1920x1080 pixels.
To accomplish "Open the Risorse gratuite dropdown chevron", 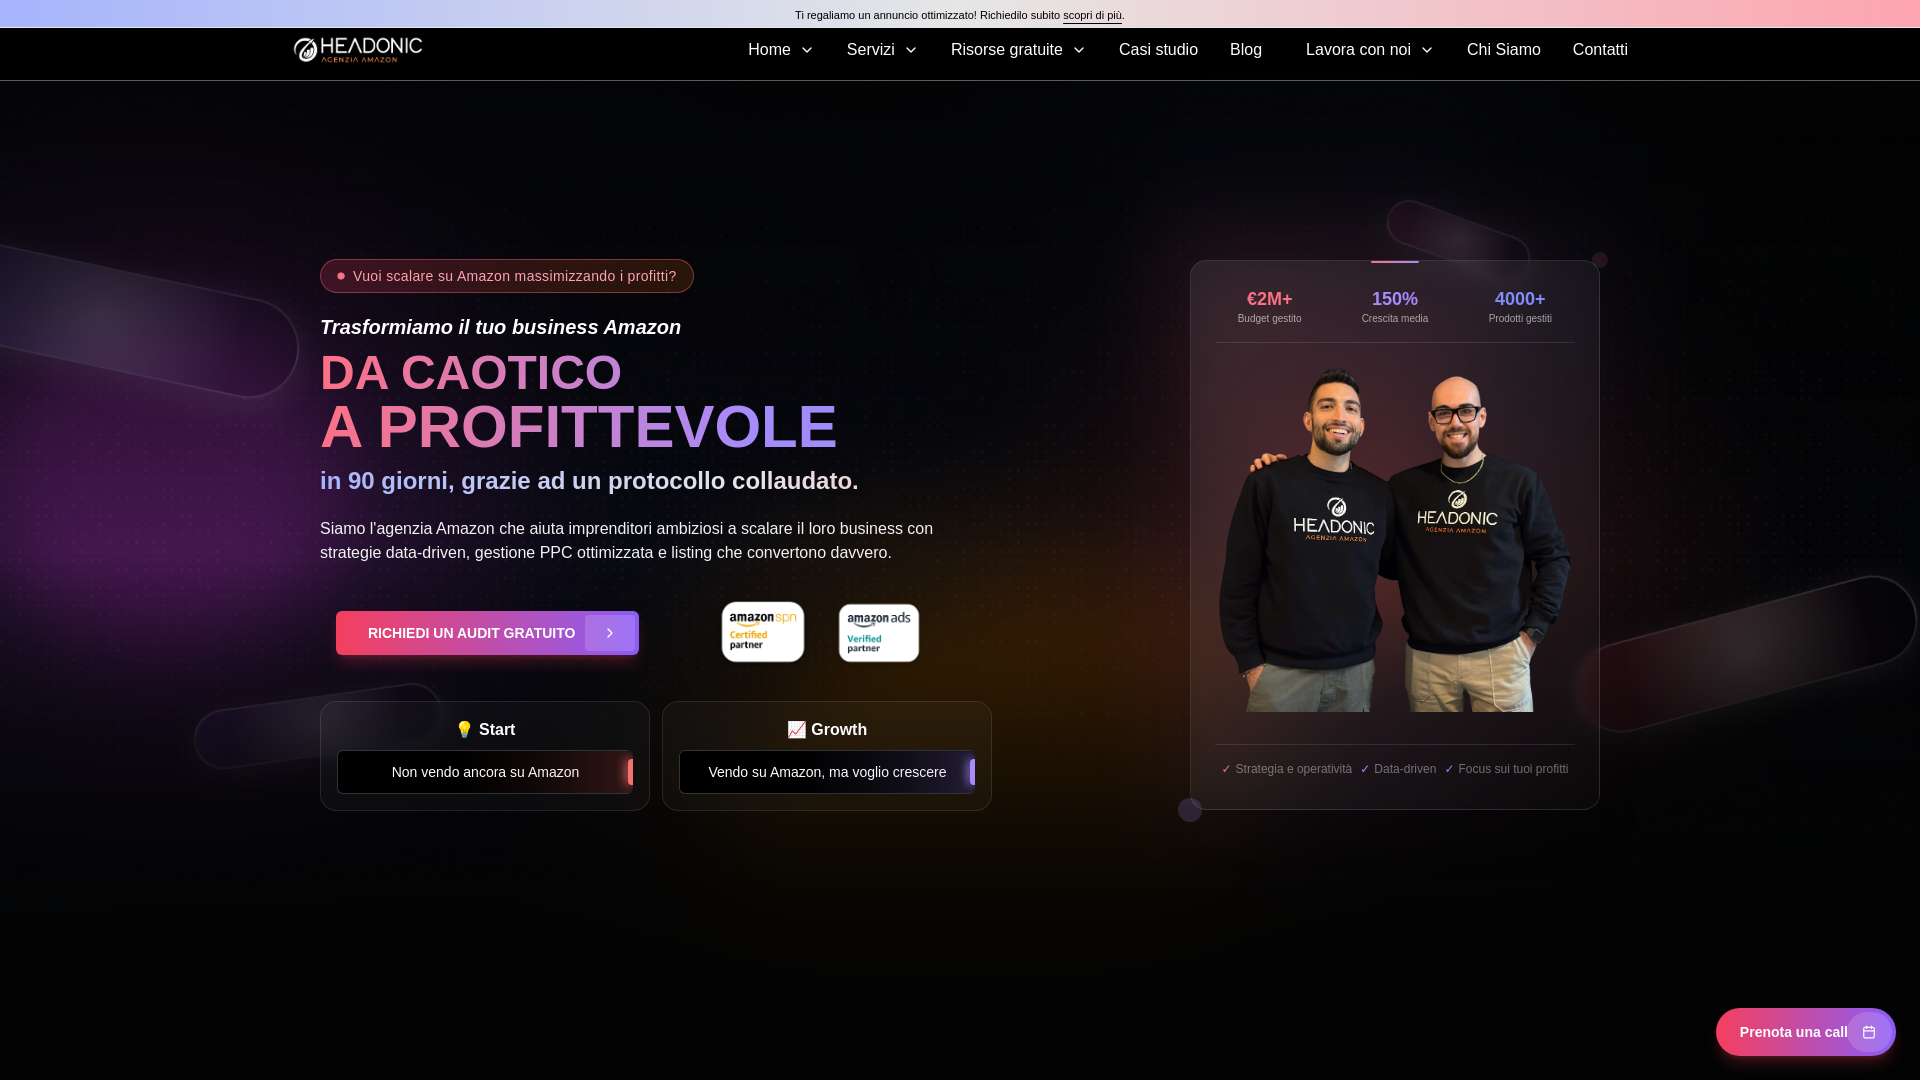I will [1079, 50].
